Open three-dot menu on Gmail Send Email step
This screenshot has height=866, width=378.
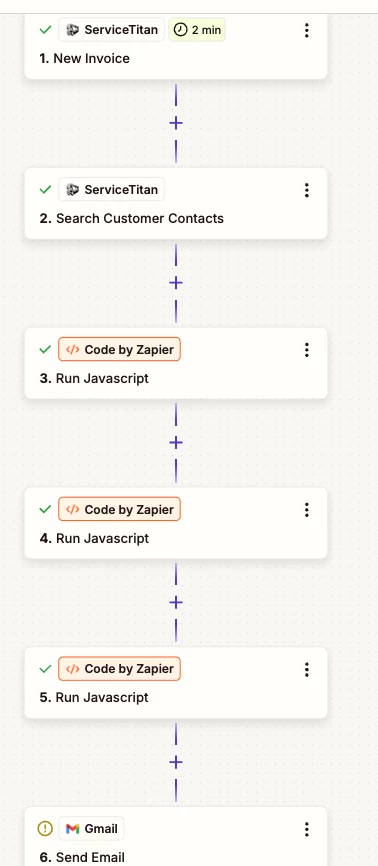click(307, 829)
